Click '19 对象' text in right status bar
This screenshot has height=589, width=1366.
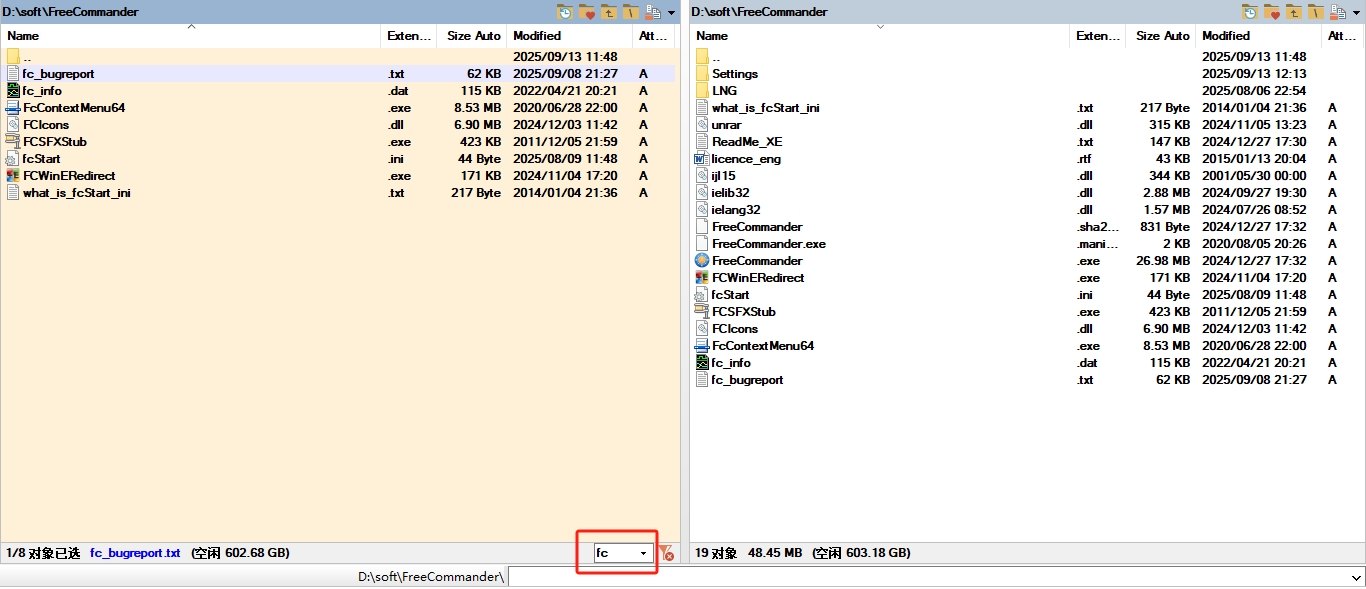[716, 553]
